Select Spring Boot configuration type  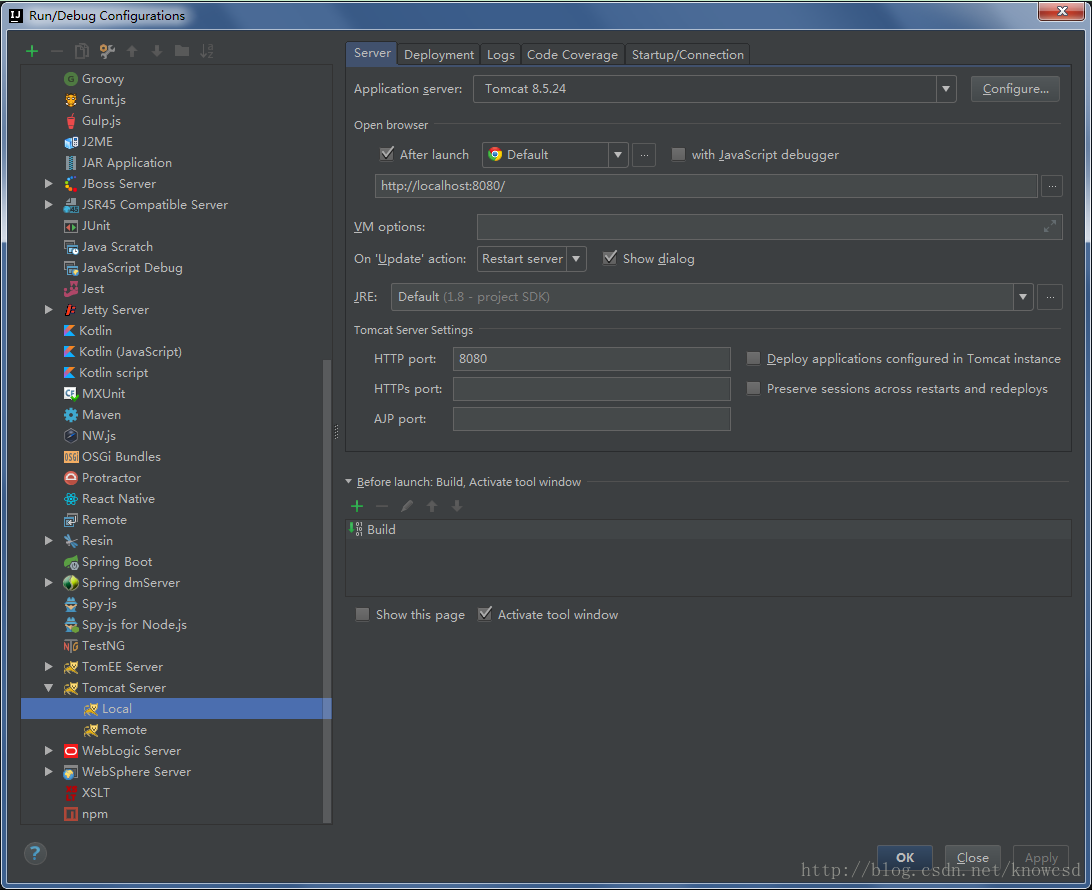(116, 561)
